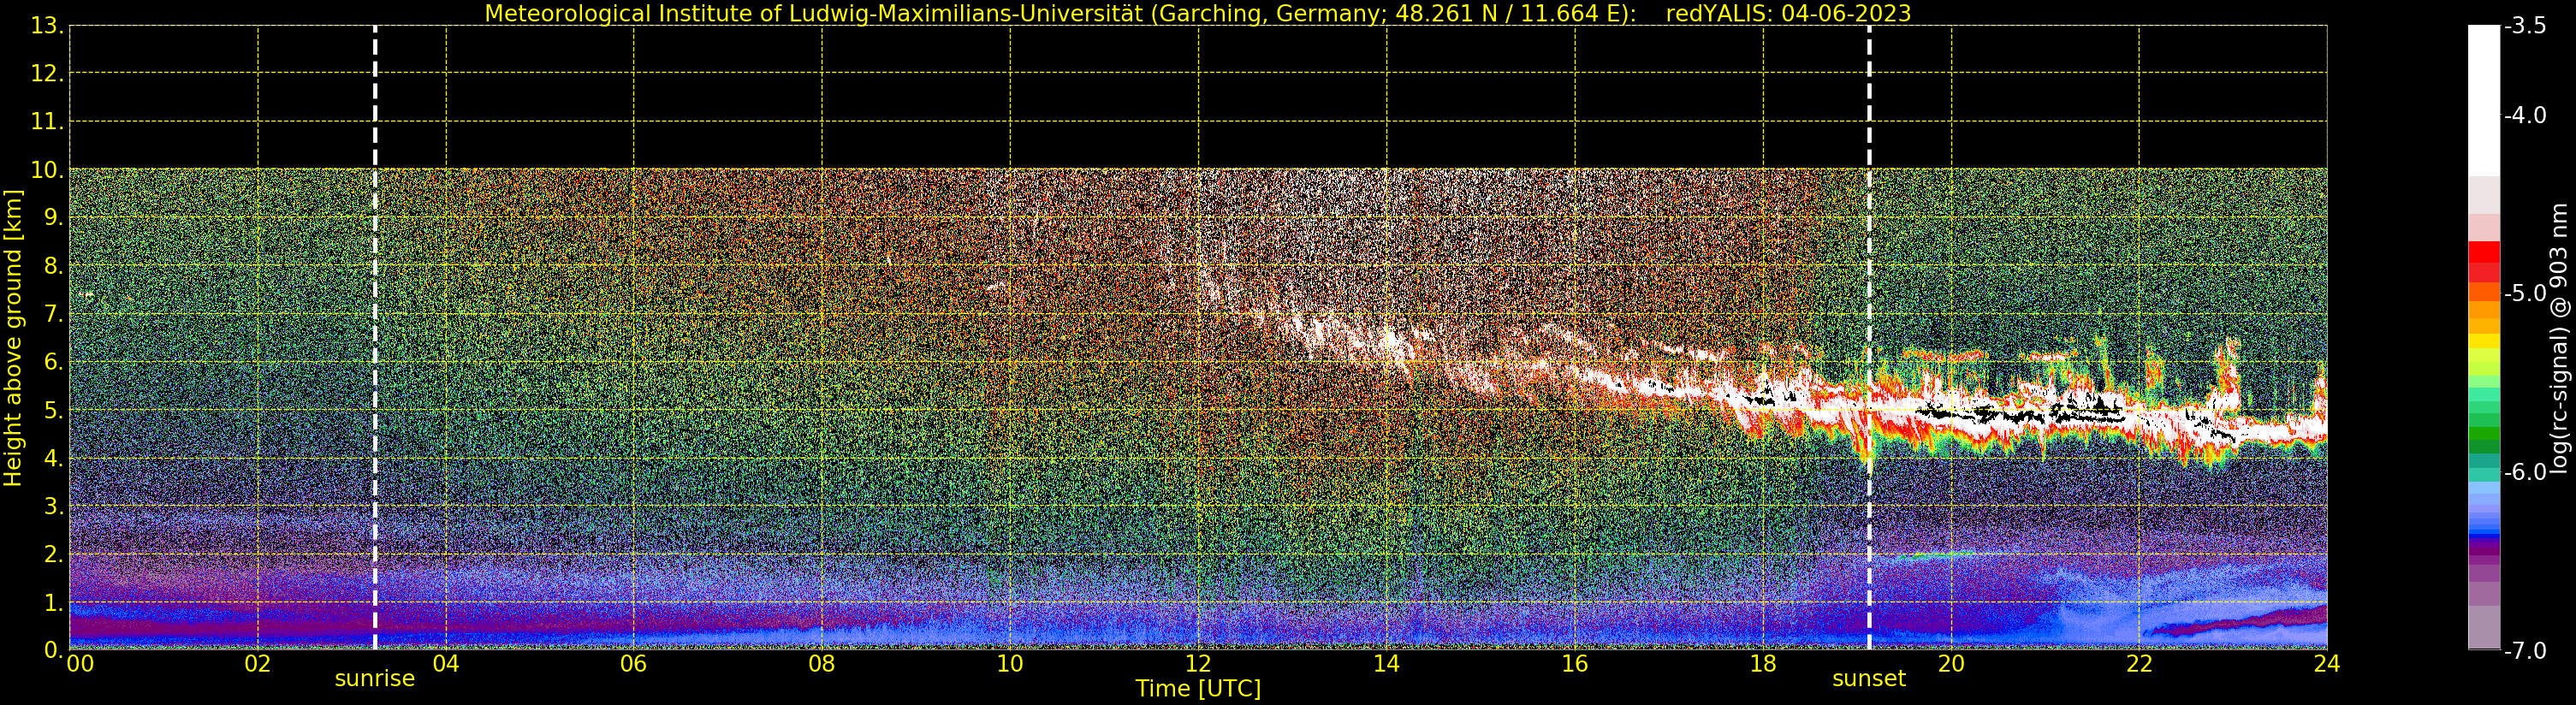Click the '-7.0' colorbar tick label
This screenshot has height=705, width=2576.
pyautogui.click(x=2525, y=651)
